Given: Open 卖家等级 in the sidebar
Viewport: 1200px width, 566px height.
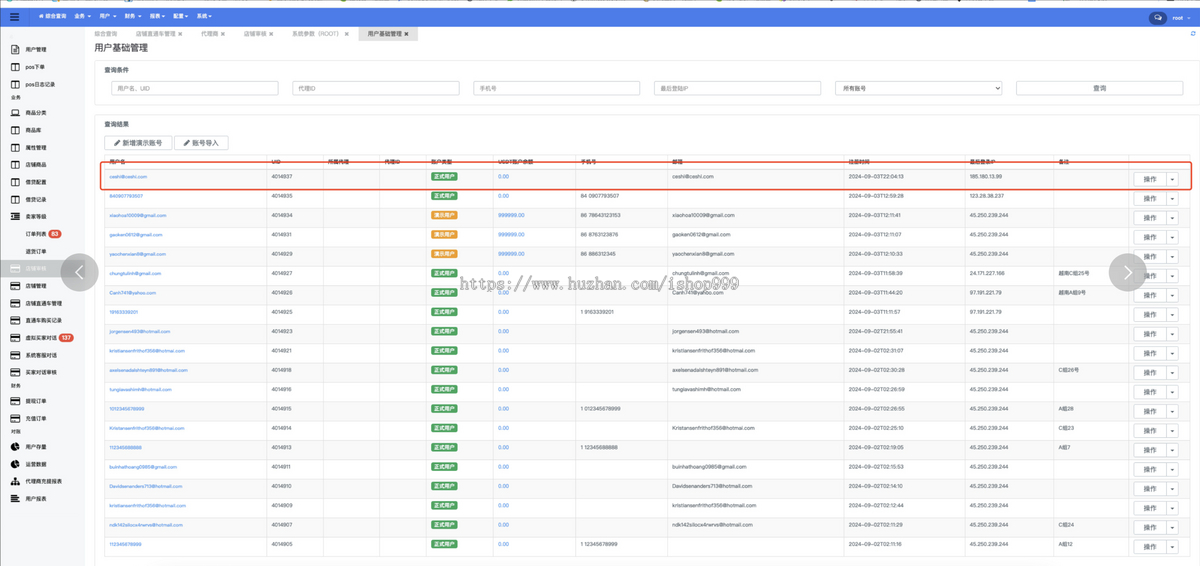Looking at the screenshot, I should (35, 216).
